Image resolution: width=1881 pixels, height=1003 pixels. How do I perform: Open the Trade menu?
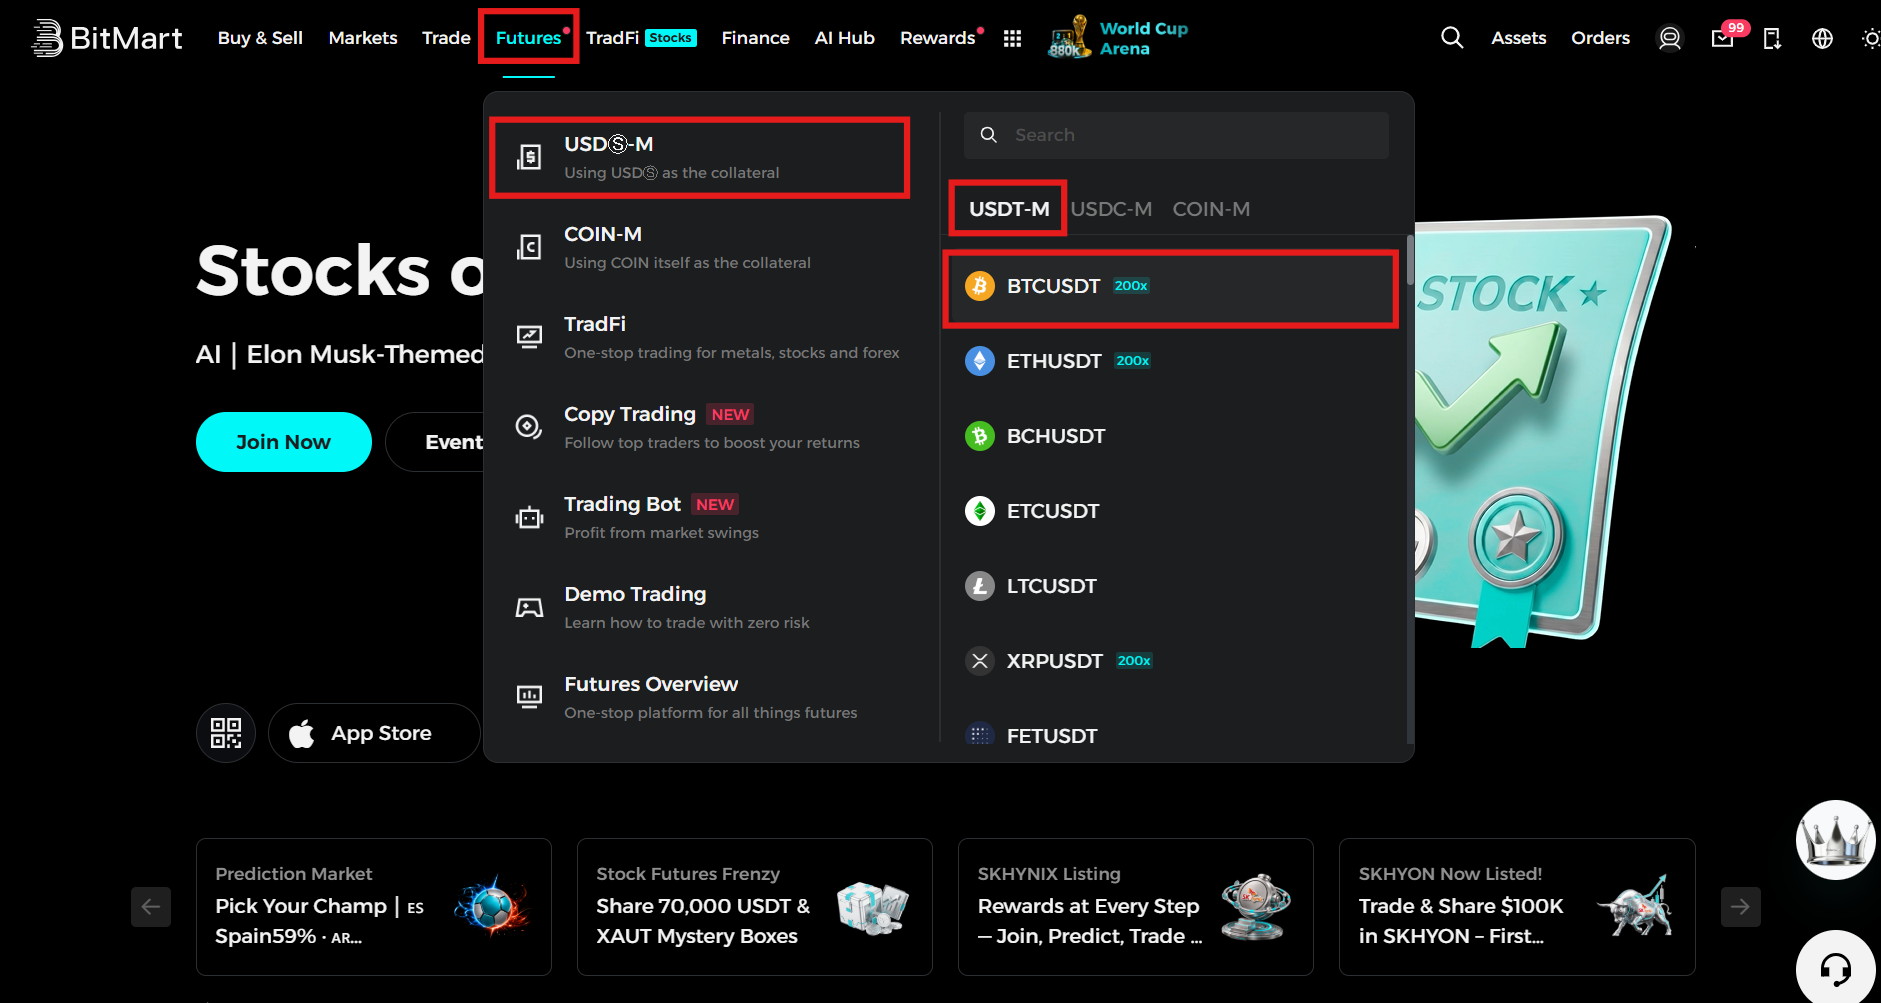[446, 38]
